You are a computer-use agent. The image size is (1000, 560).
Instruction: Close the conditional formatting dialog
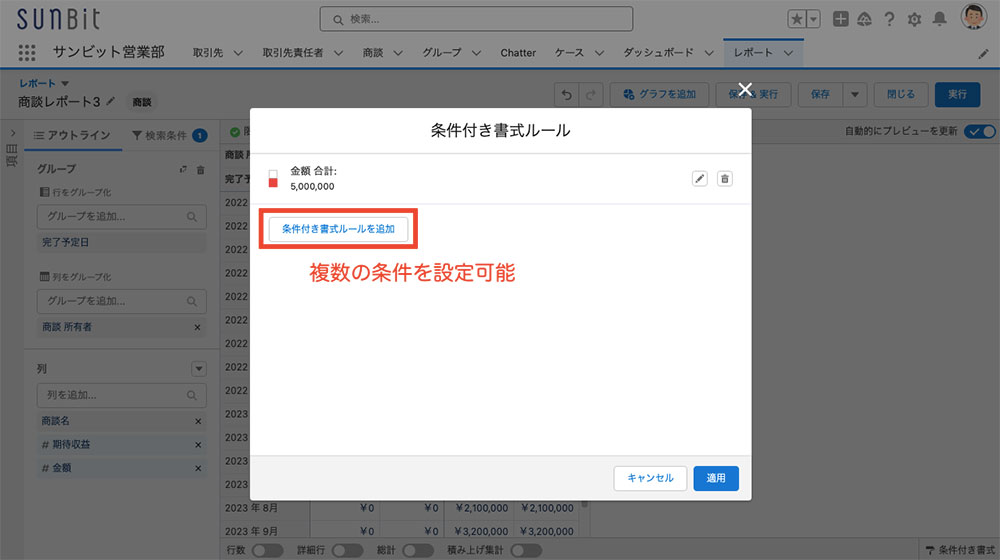(x=745, y=89)
